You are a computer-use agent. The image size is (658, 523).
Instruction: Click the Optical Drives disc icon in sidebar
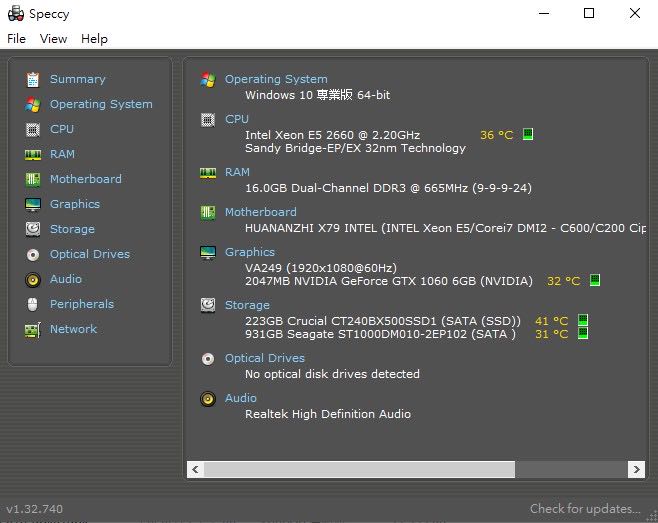pos(33,254)
